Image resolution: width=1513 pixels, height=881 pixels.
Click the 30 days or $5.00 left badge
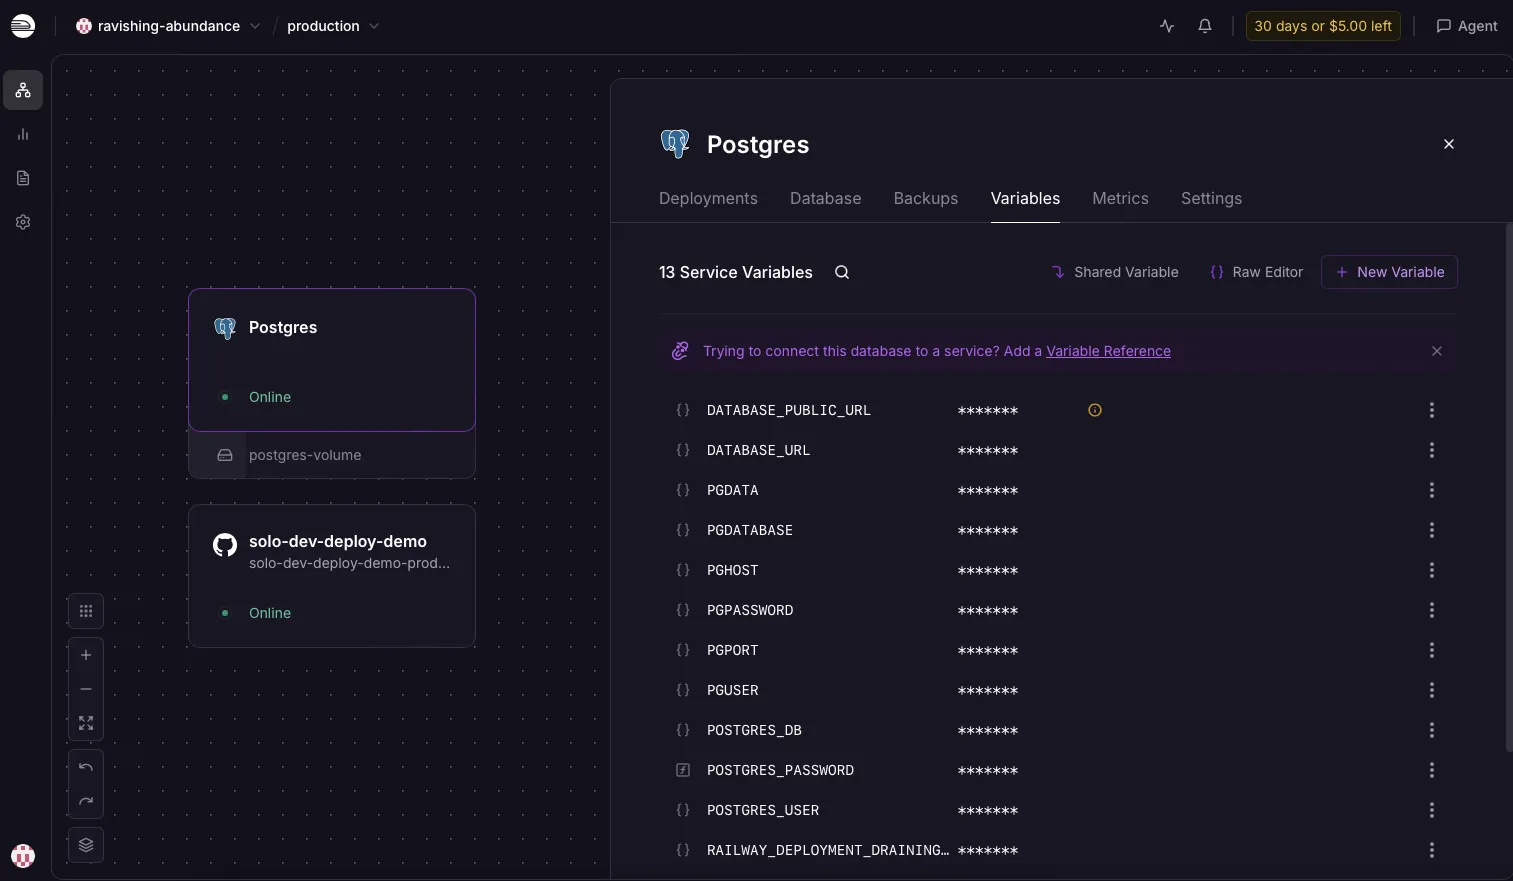tap(1323, 26)
